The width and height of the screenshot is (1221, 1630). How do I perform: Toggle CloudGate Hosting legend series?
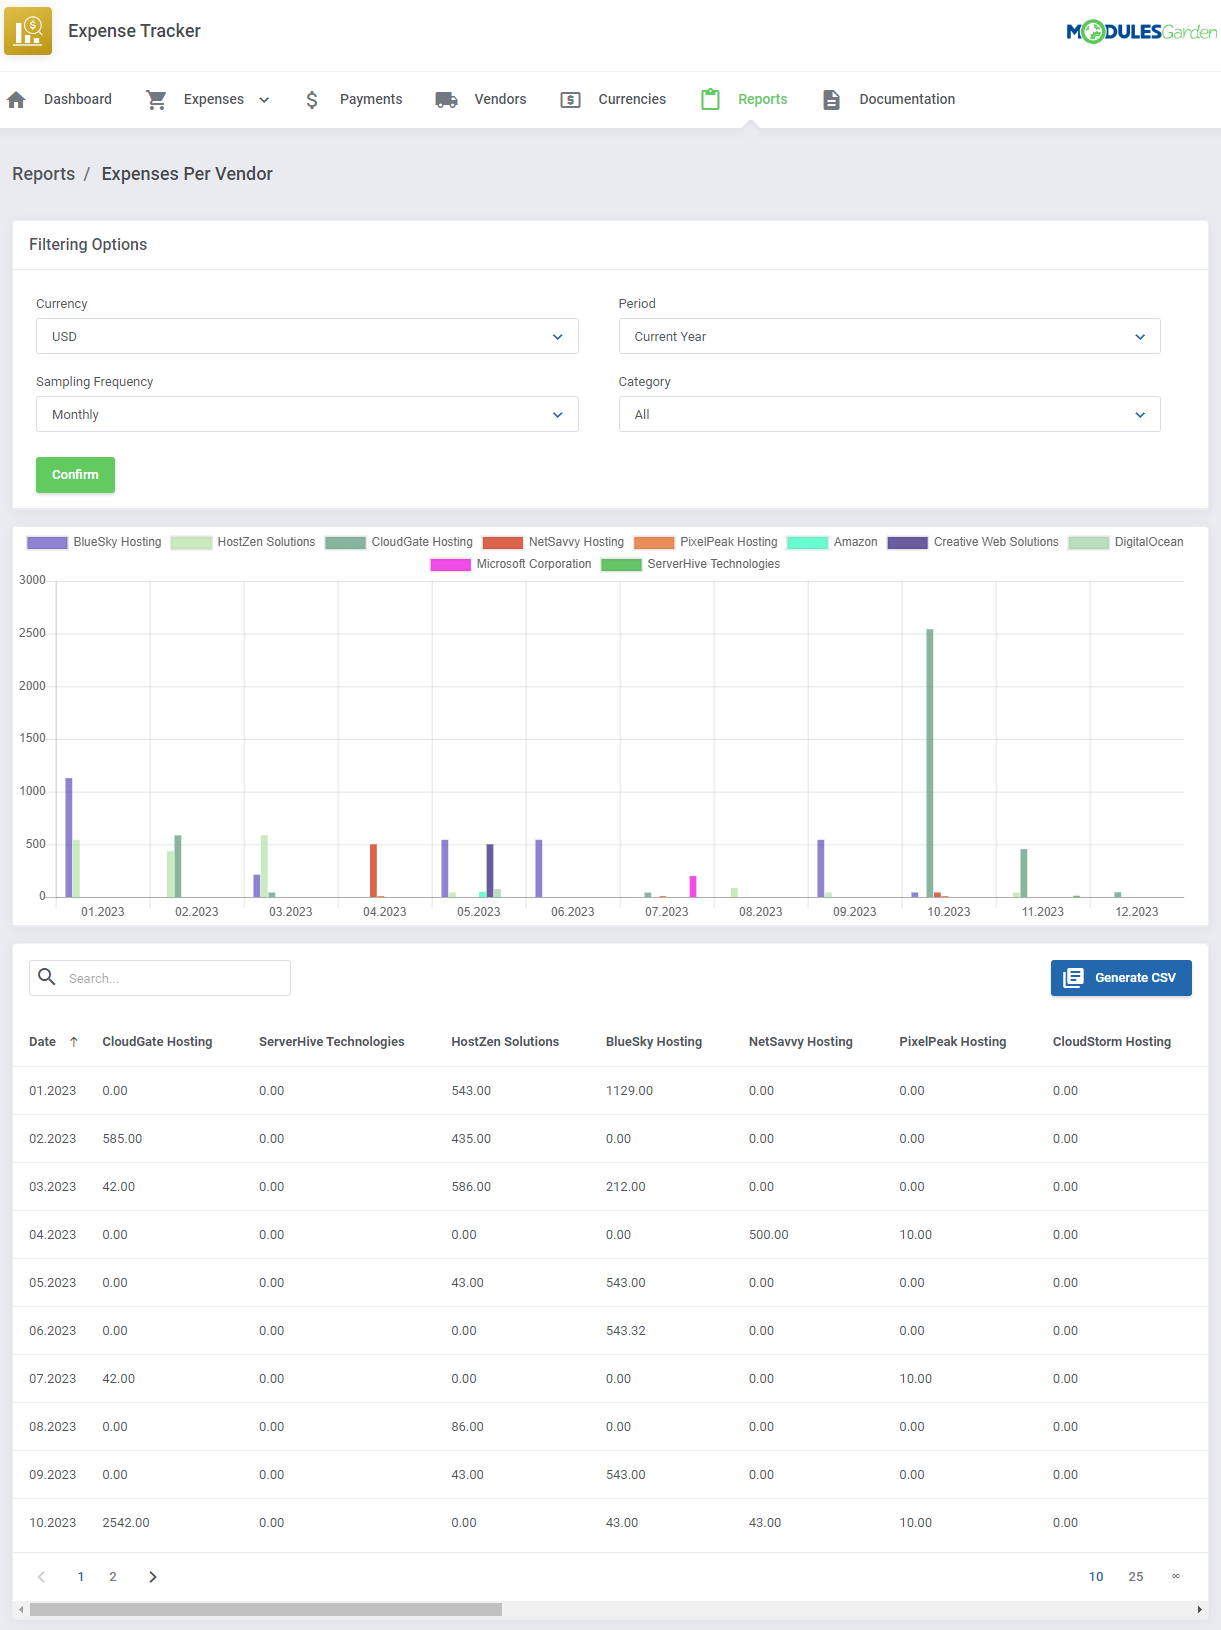399,542
